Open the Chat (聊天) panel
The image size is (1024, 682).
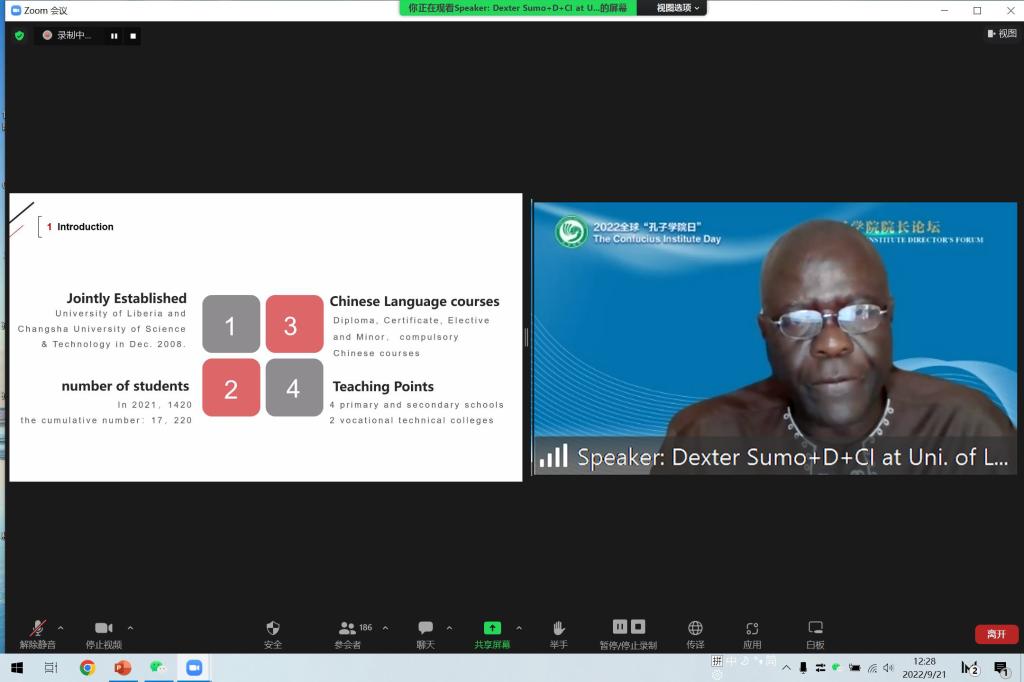point(425,629)
